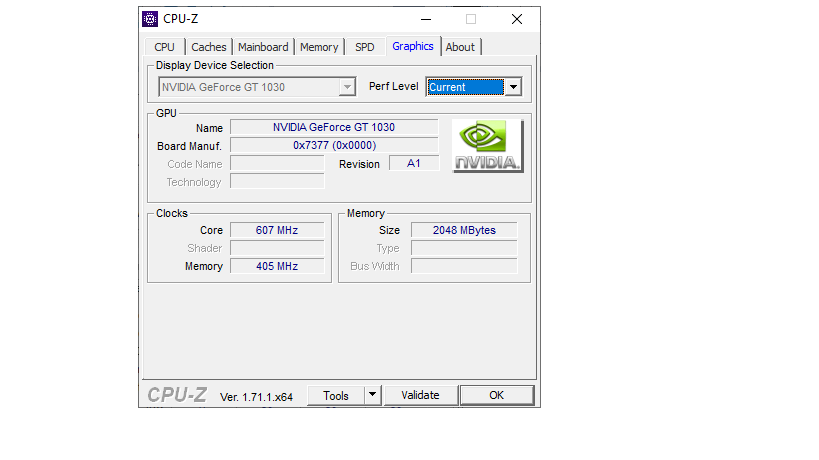Image resolution: width=819 pixels, height=460 pixels.
Task: Open the Display Device Selection dropdown
Action: click(257, 87)
